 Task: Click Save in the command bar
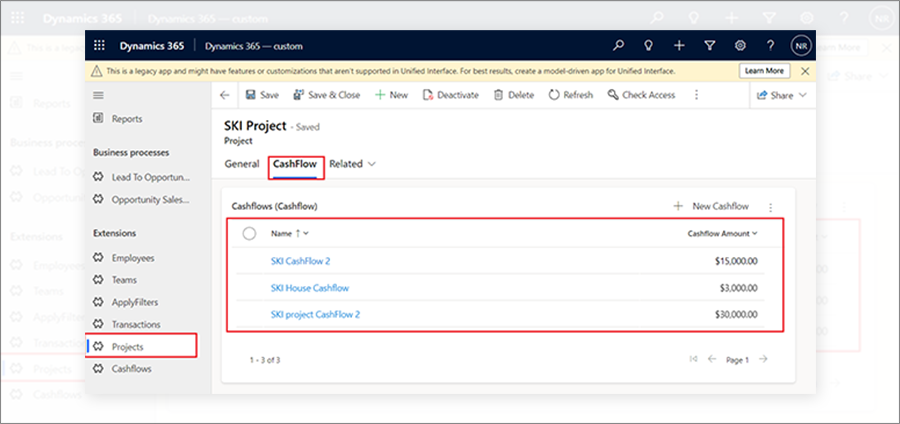pyautogui.click(x=262, y=95)
